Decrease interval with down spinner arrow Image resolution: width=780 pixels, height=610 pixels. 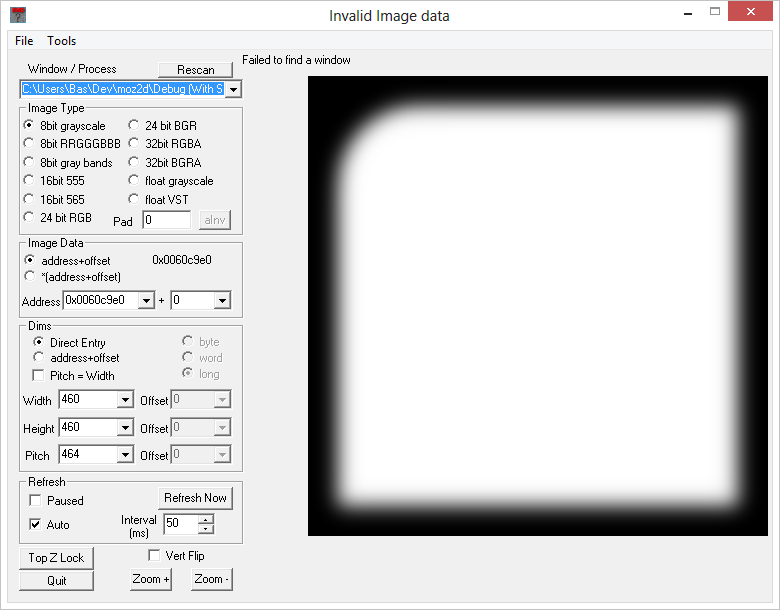[x=206, y=529]
